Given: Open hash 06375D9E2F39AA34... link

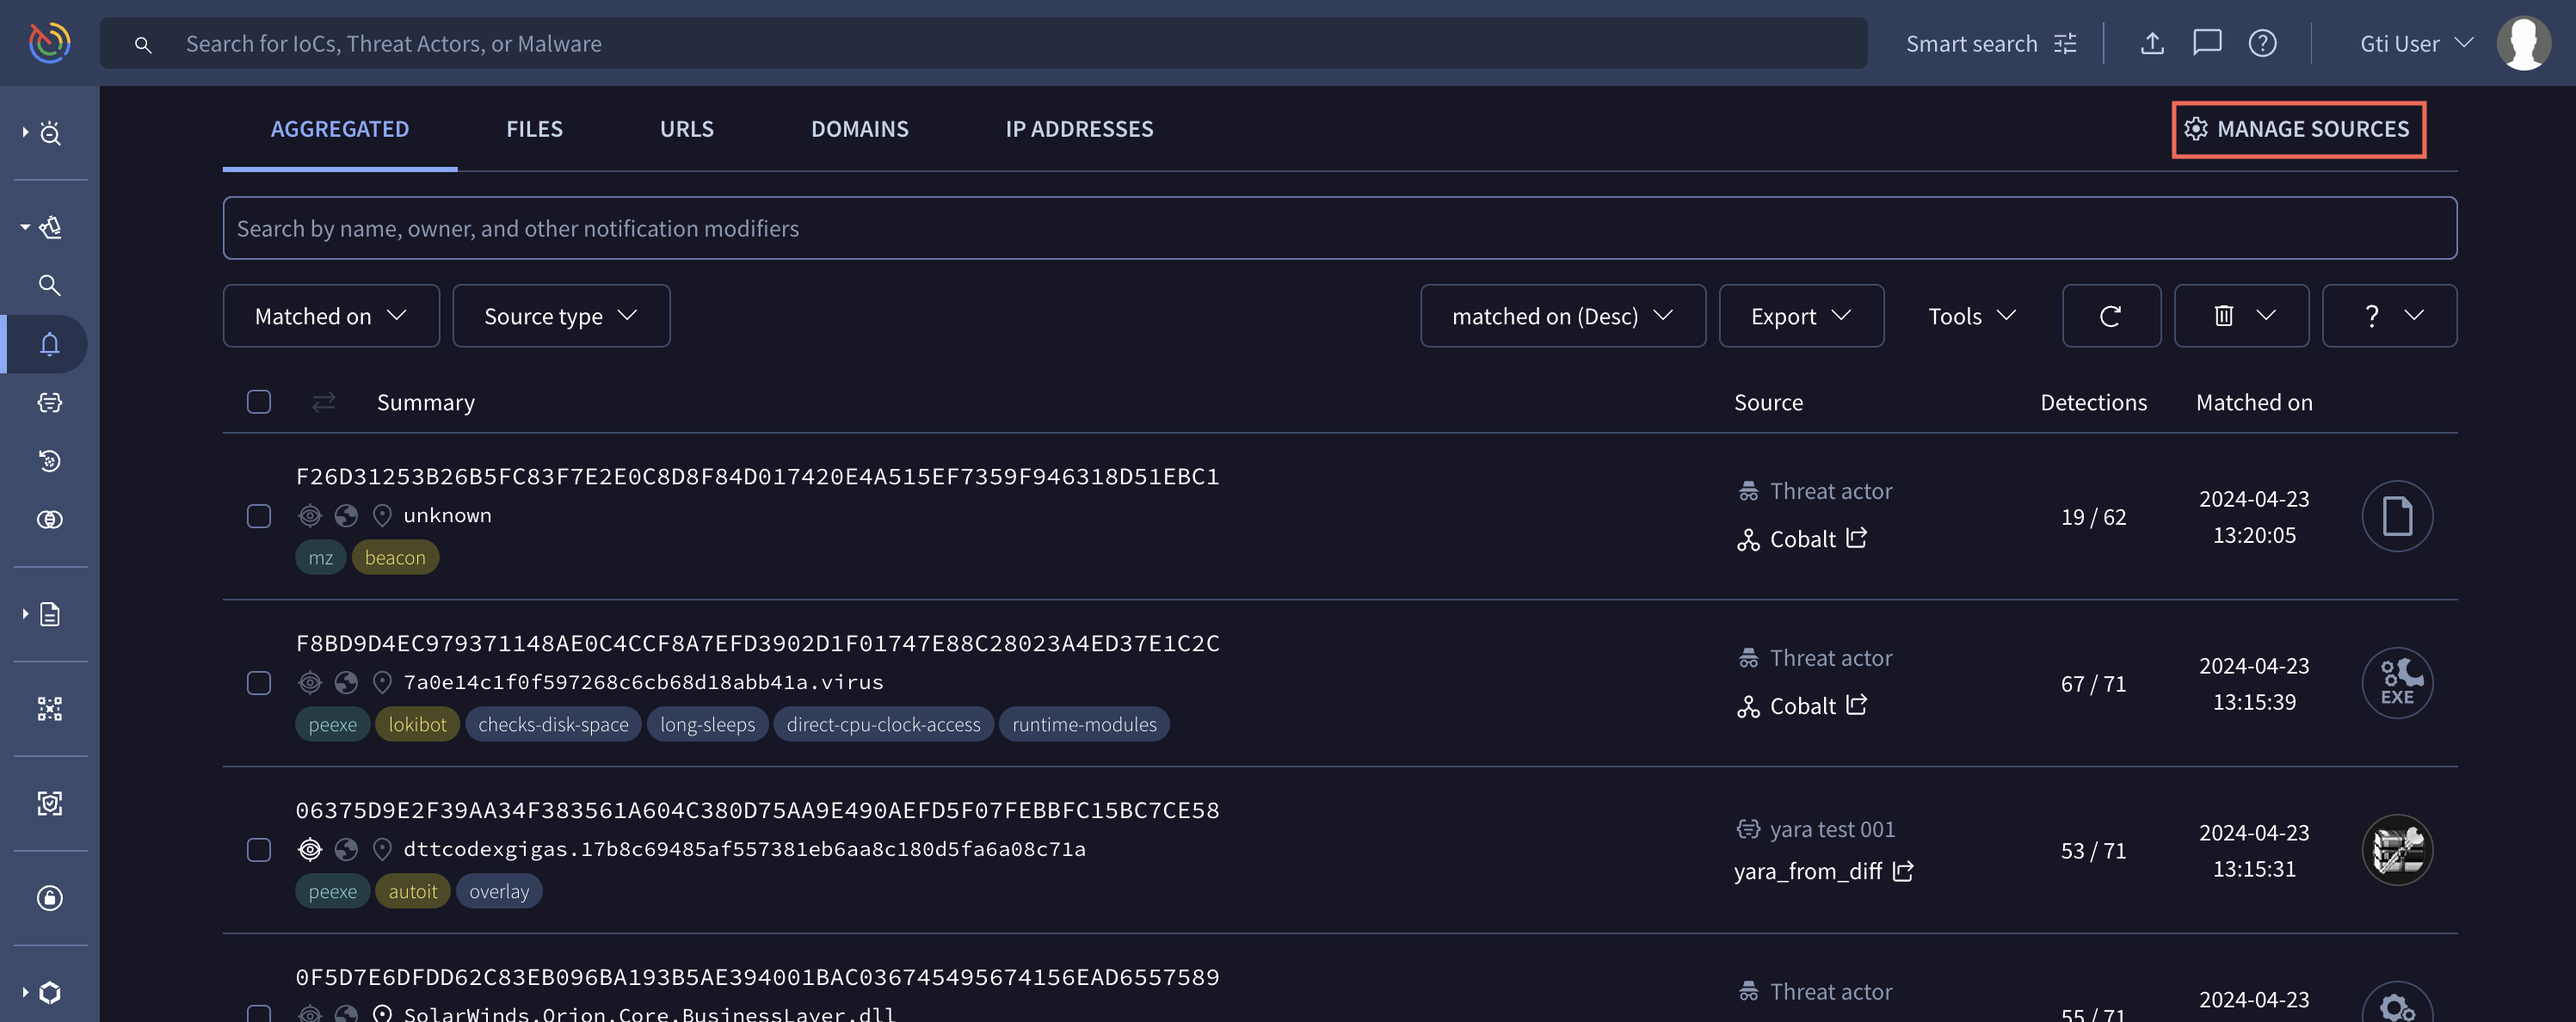Looking at the screenshot, I should [x=757, y=810].
